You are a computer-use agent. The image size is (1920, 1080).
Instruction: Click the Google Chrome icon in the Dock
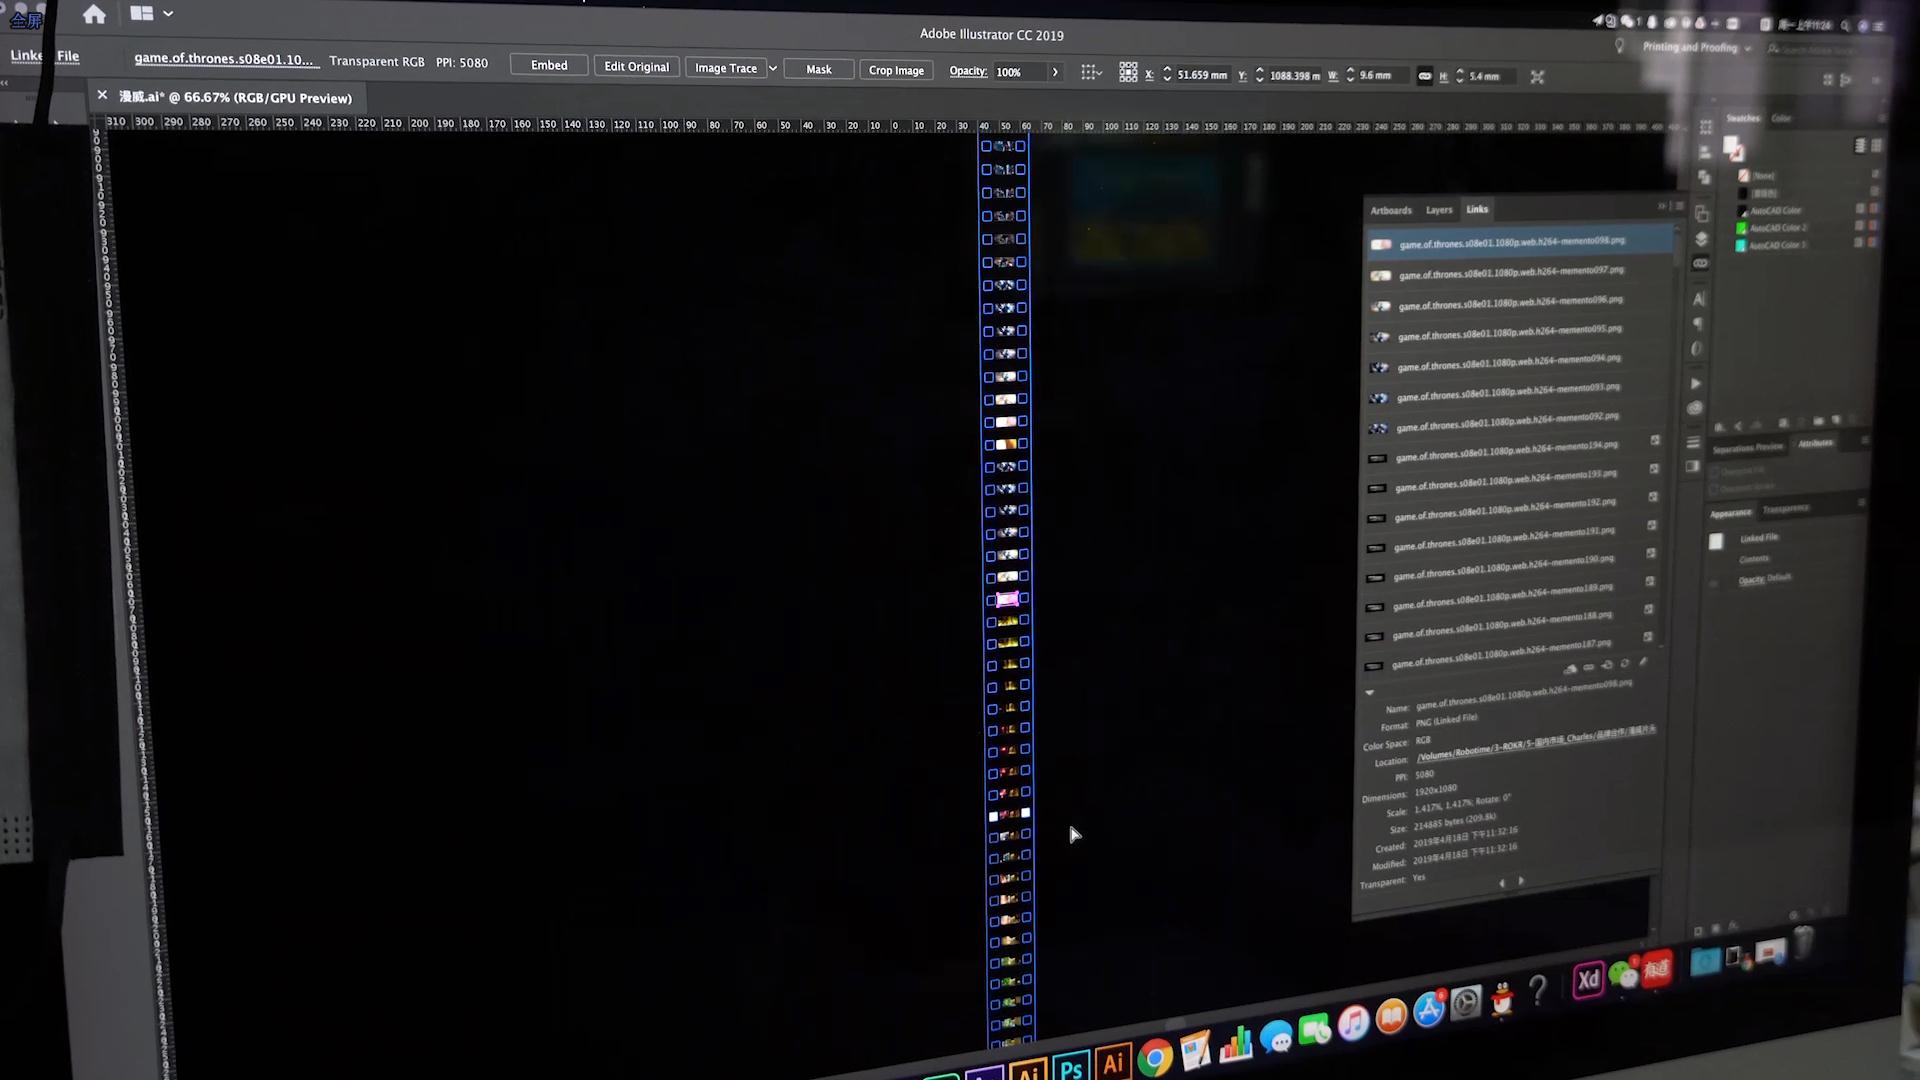(1154, 1058)
